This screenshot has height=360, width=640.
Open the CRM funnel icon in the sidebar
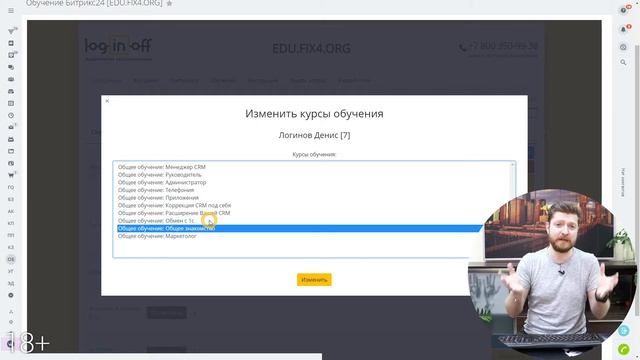tap(11, 31)
